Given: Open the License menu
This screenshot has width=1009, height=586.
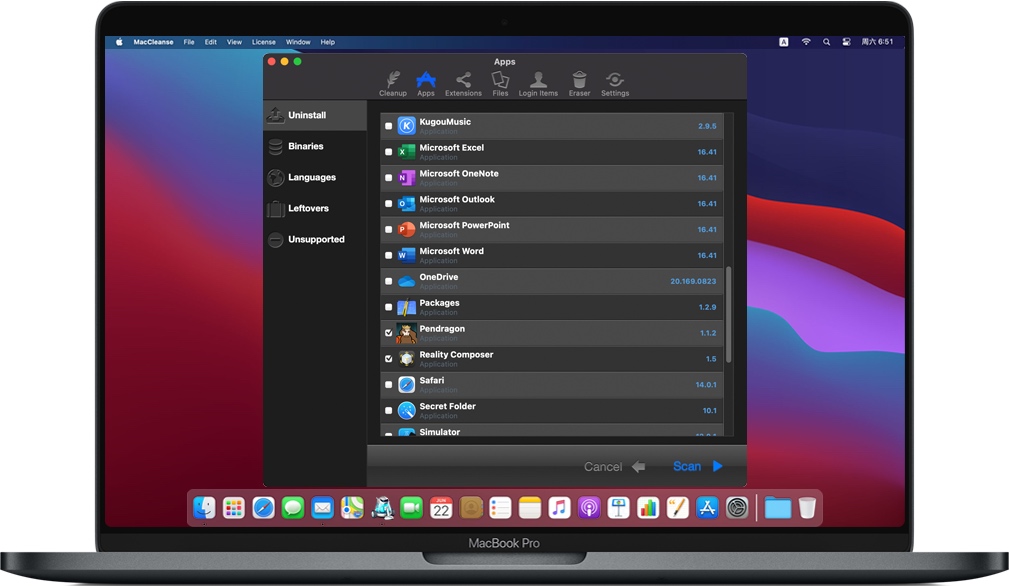Looking at the screenshot, I should coord(264,42).
